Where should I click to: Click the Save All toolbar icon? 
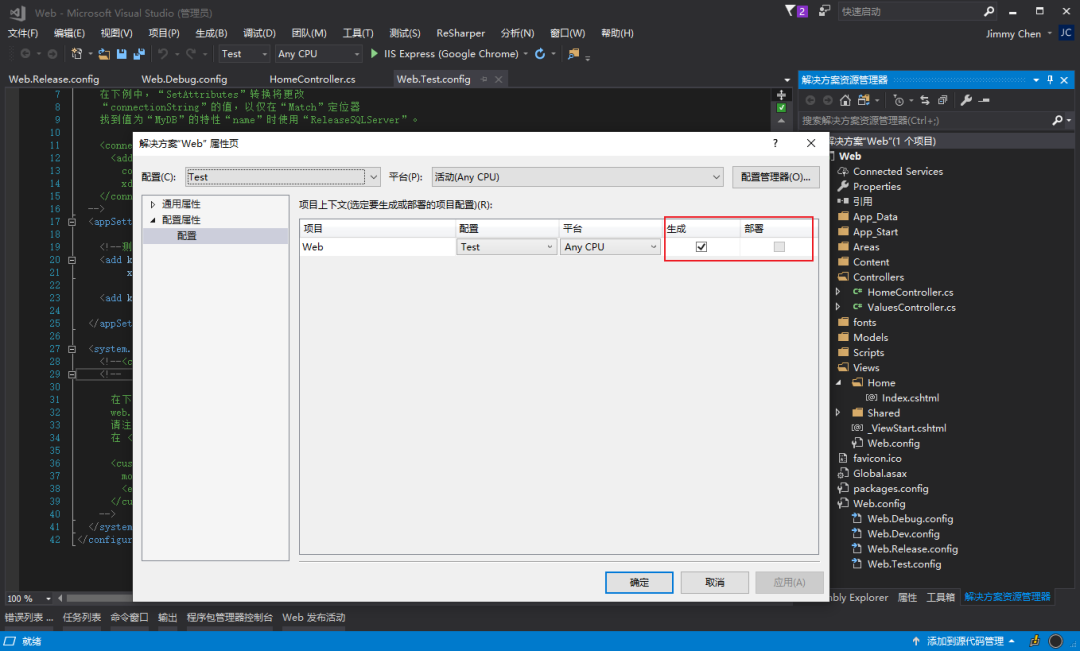(139, 54)
